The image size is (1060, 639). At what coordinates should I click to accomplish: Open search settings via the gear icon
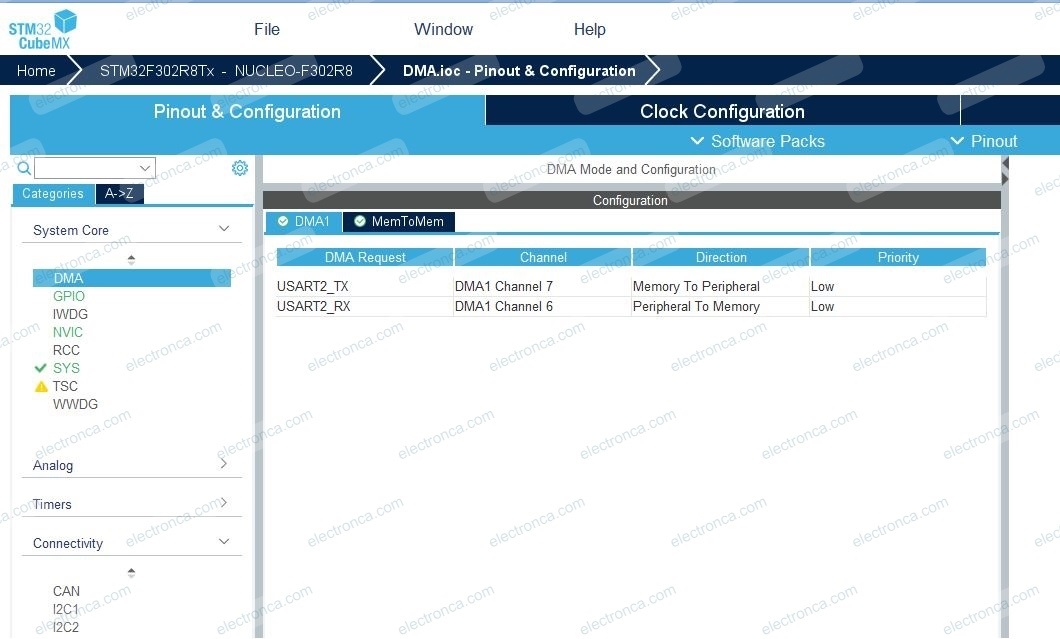pyautogui.click(x=240, y=167)
